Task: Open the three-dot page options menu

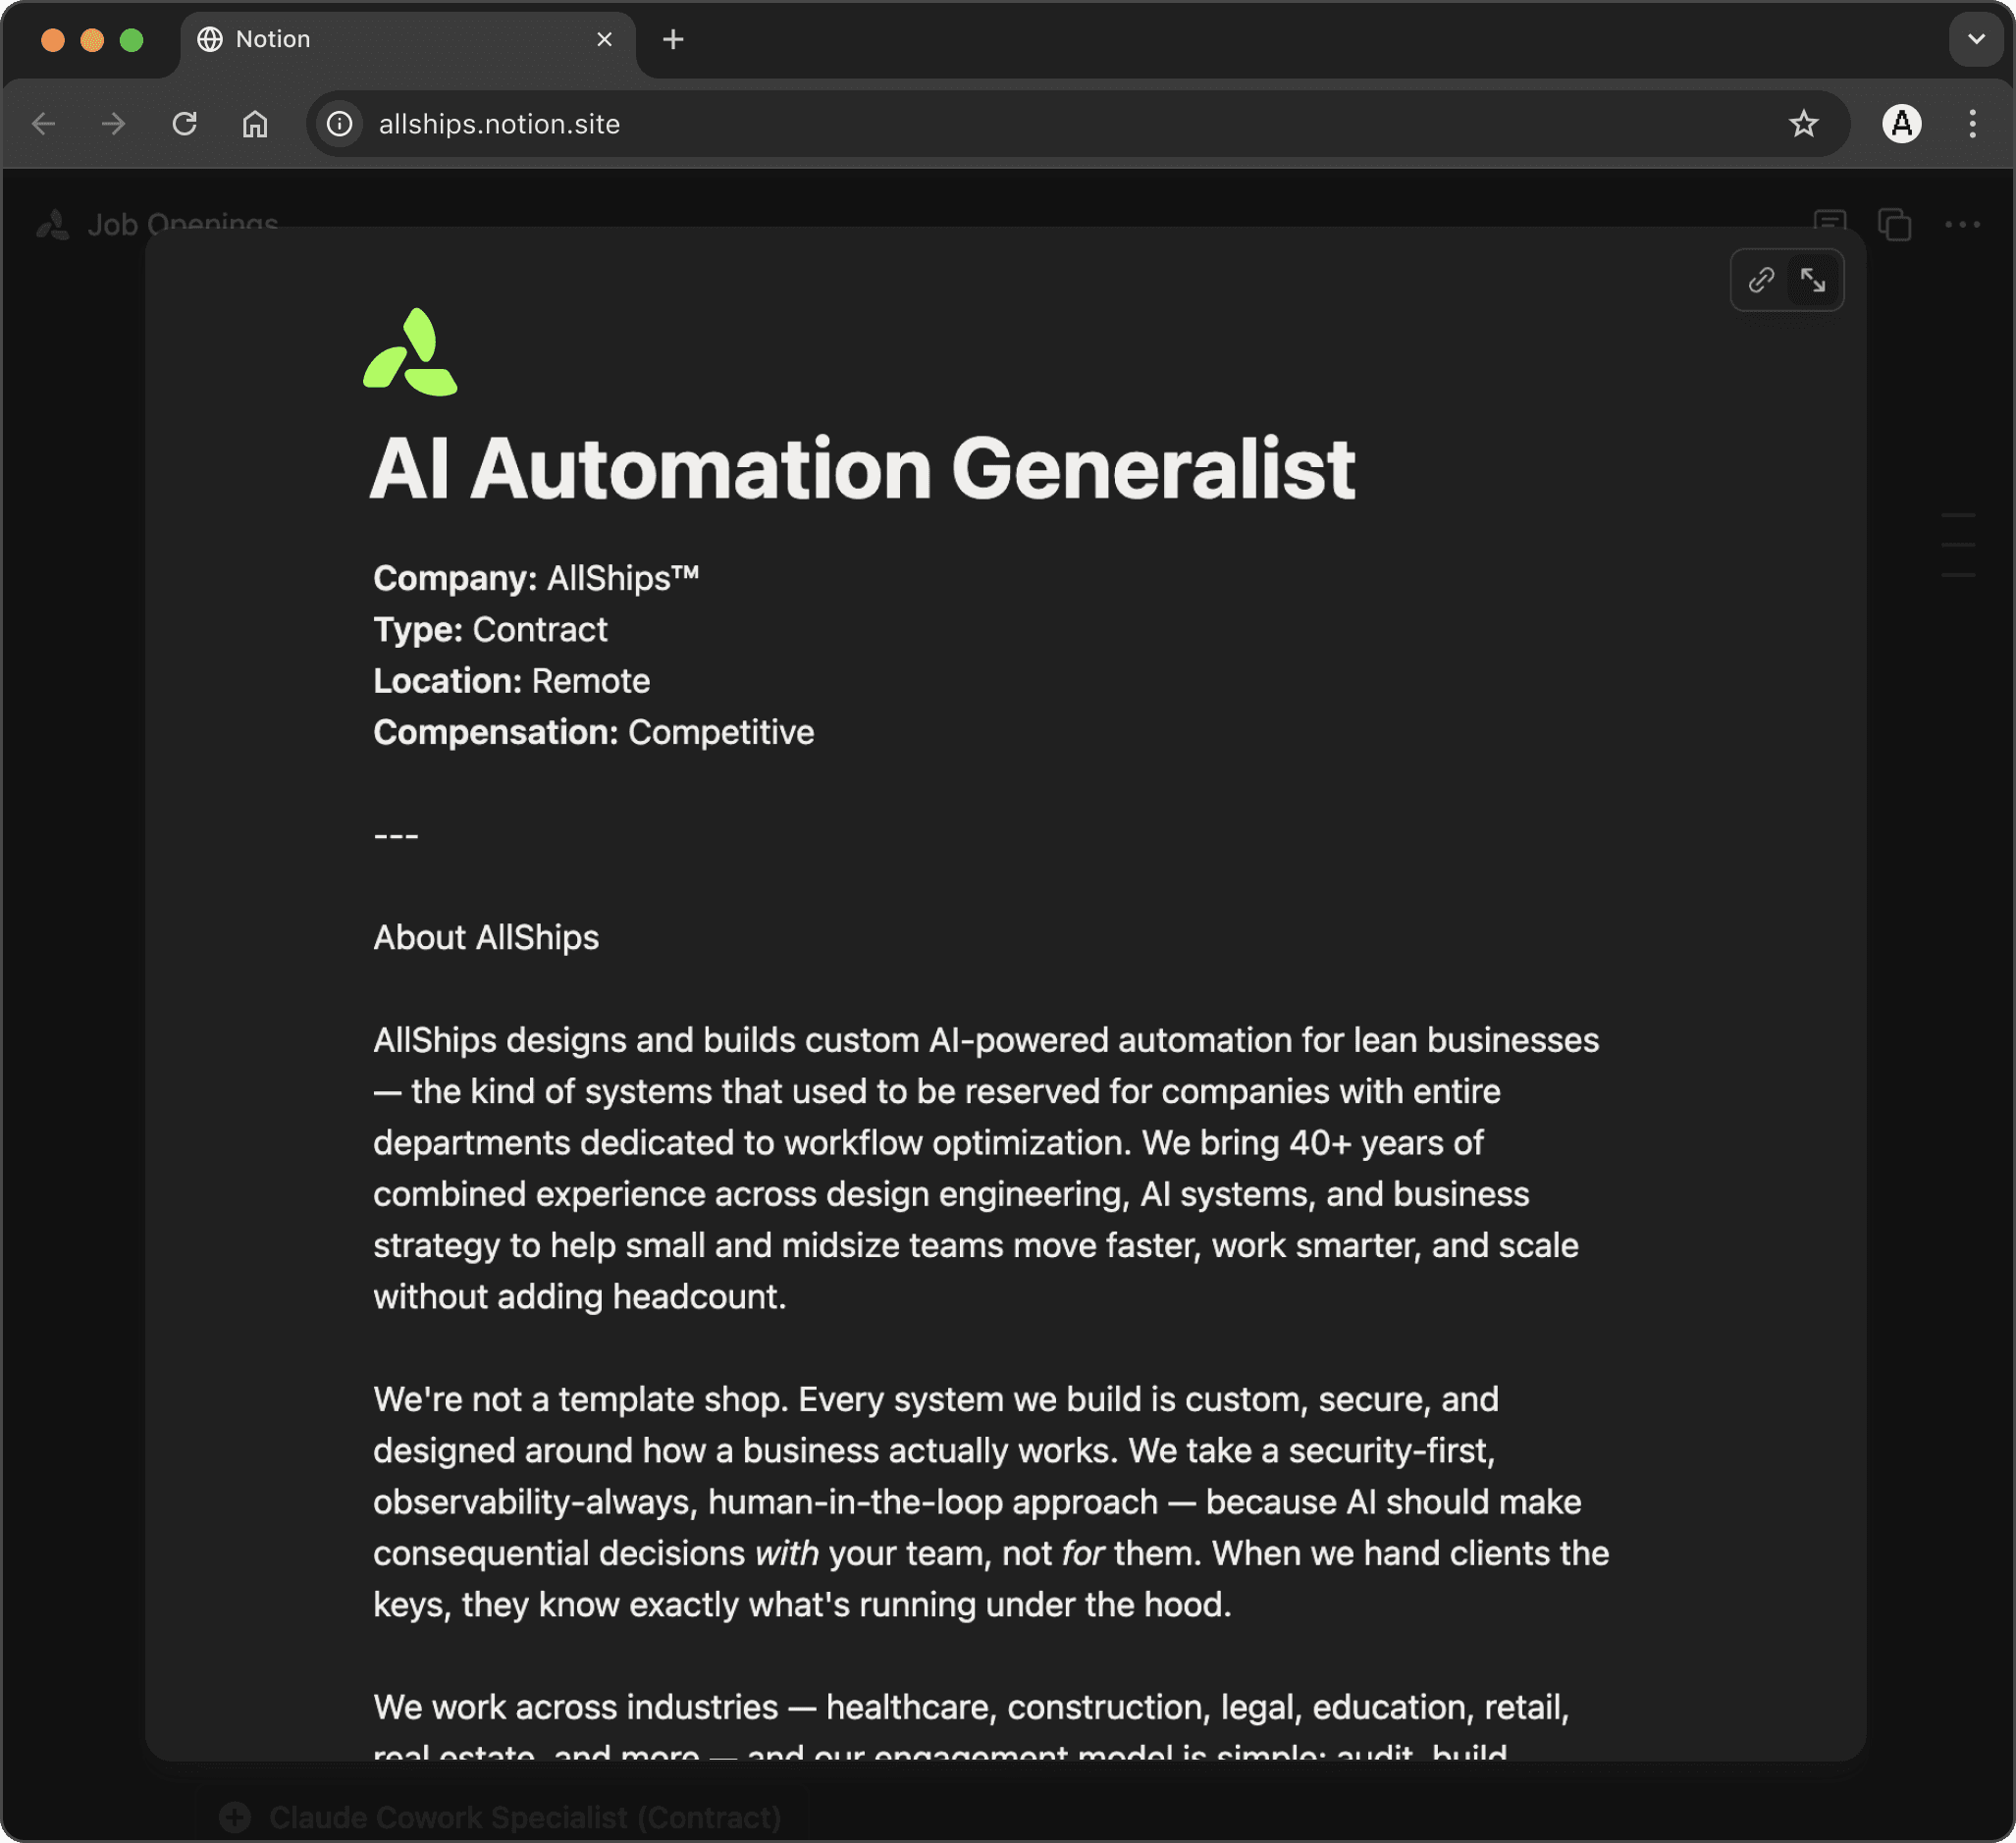Action: [1962, 224]
